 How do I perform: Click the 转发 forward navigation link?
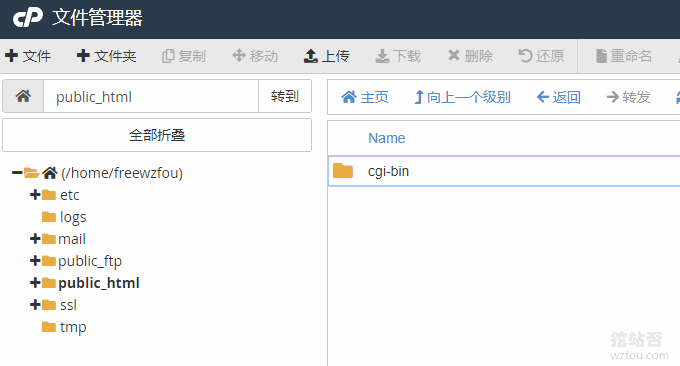pos(628,97)
